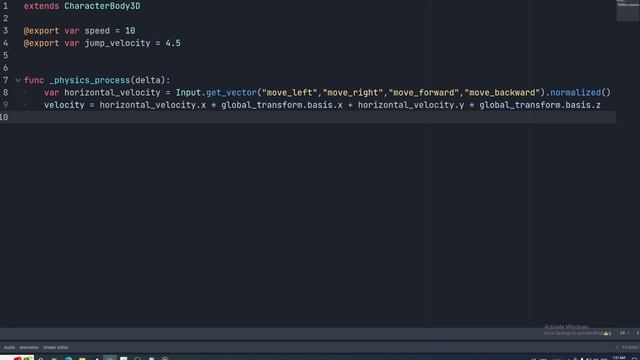Click line number 8 in gutter
Viewport: 640px width, 360px height.
tap(5, 93)
